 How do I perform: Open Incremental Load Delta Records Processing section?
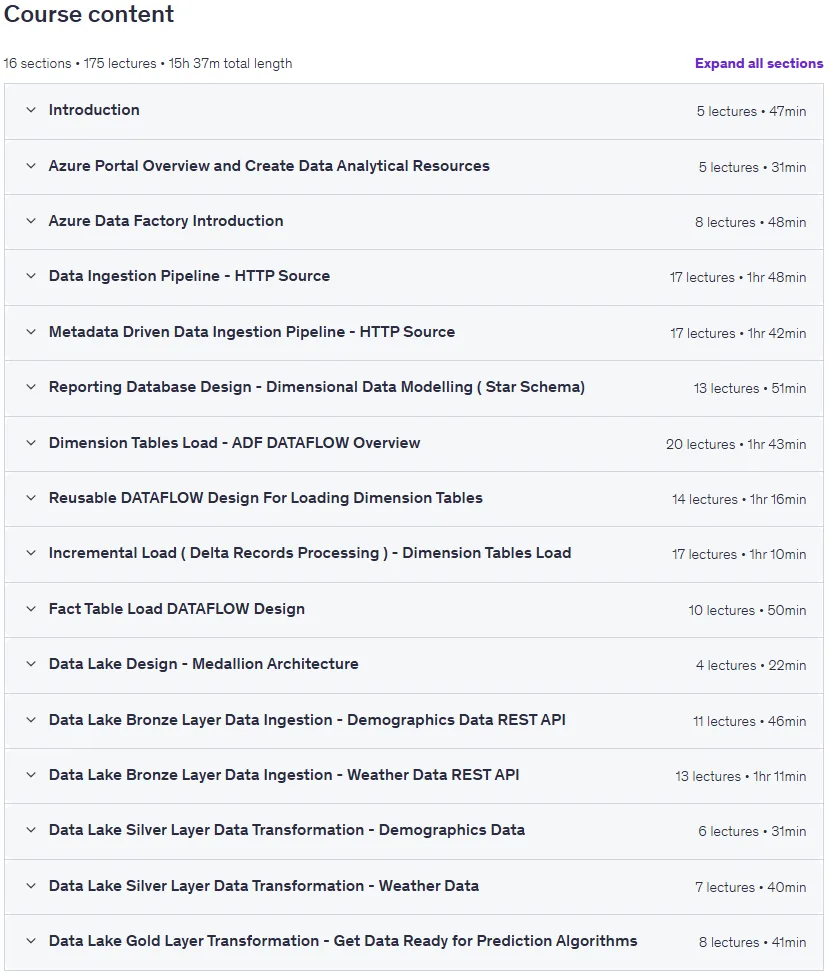coord(414,554)
